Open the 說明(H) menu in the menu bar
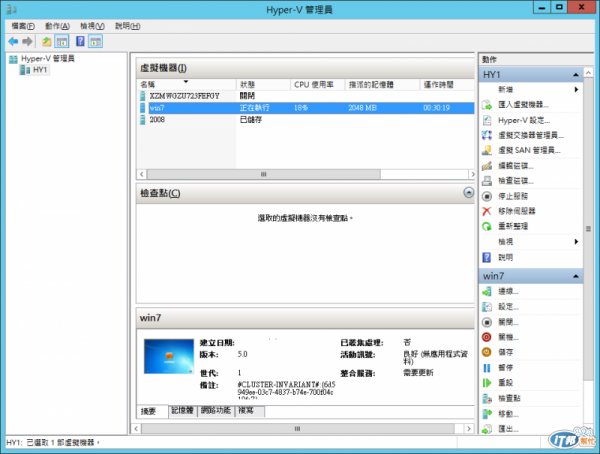The image size is (600, 454). 128,26
